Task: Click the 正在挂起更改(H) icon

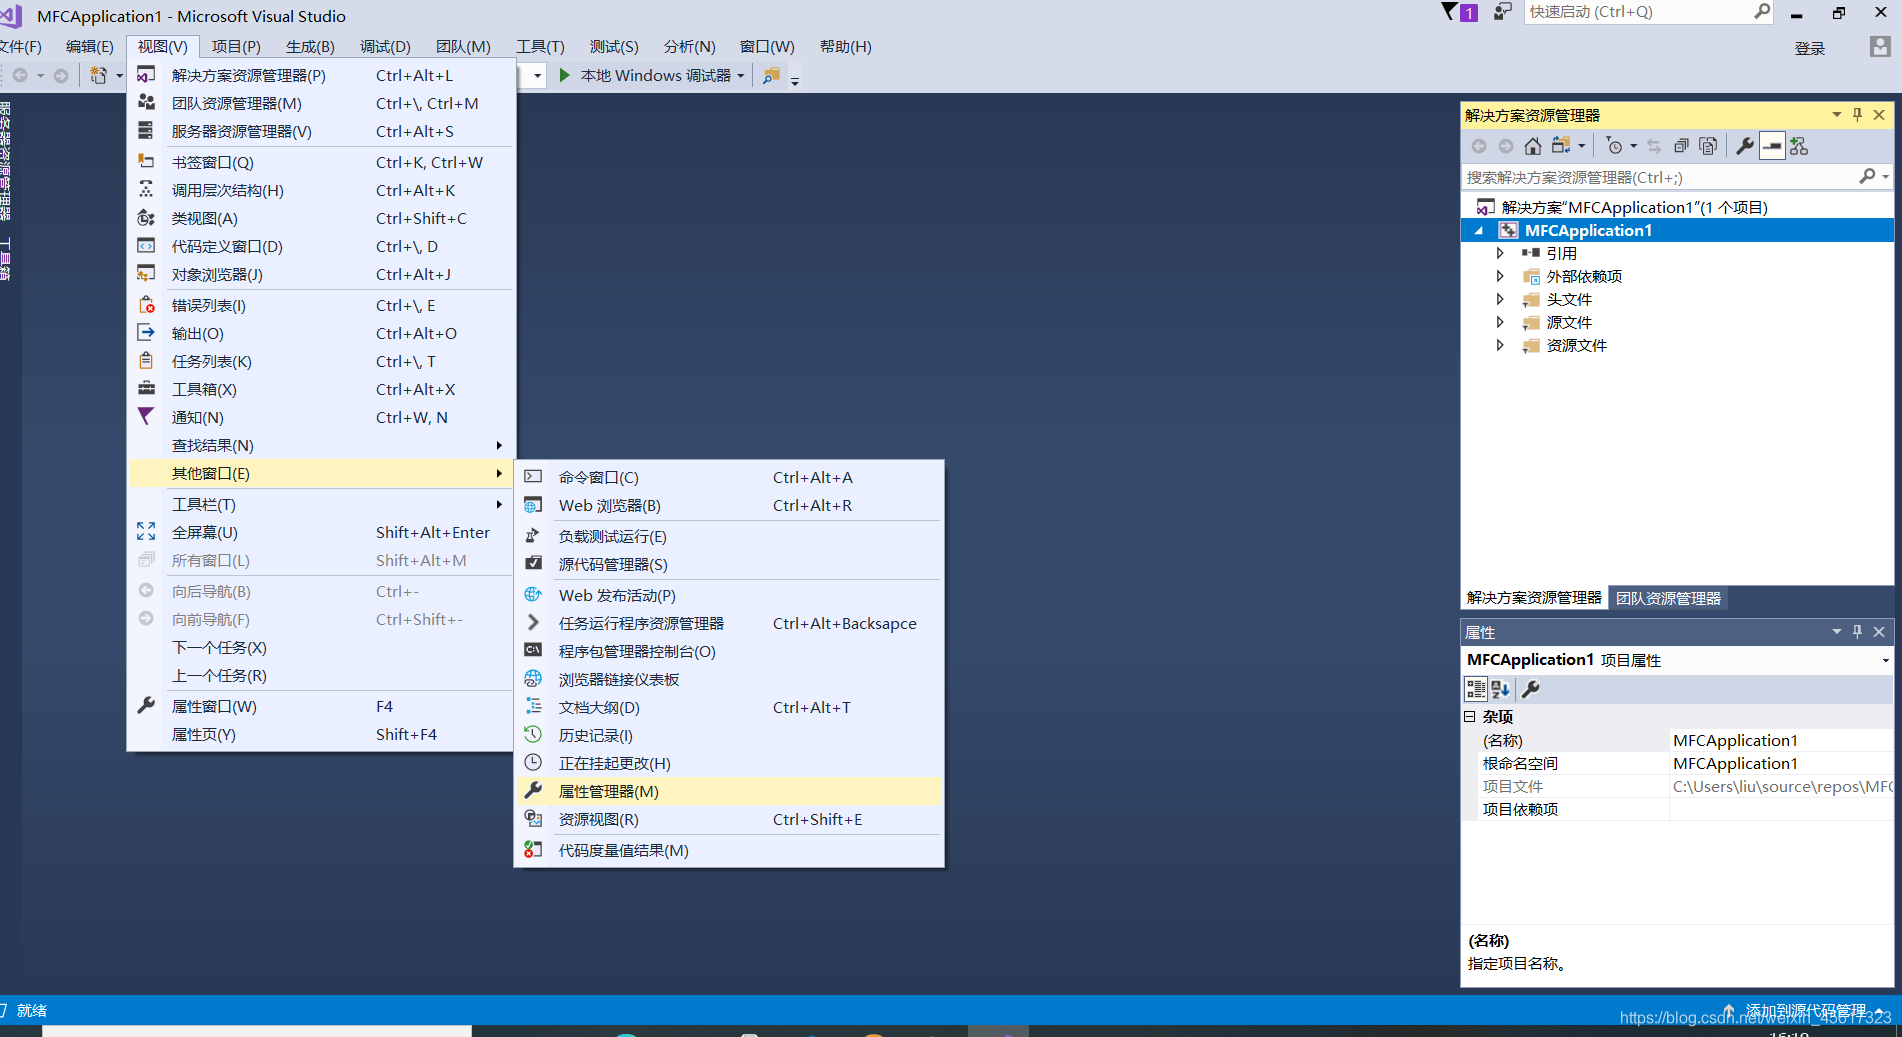Action: 534,763
